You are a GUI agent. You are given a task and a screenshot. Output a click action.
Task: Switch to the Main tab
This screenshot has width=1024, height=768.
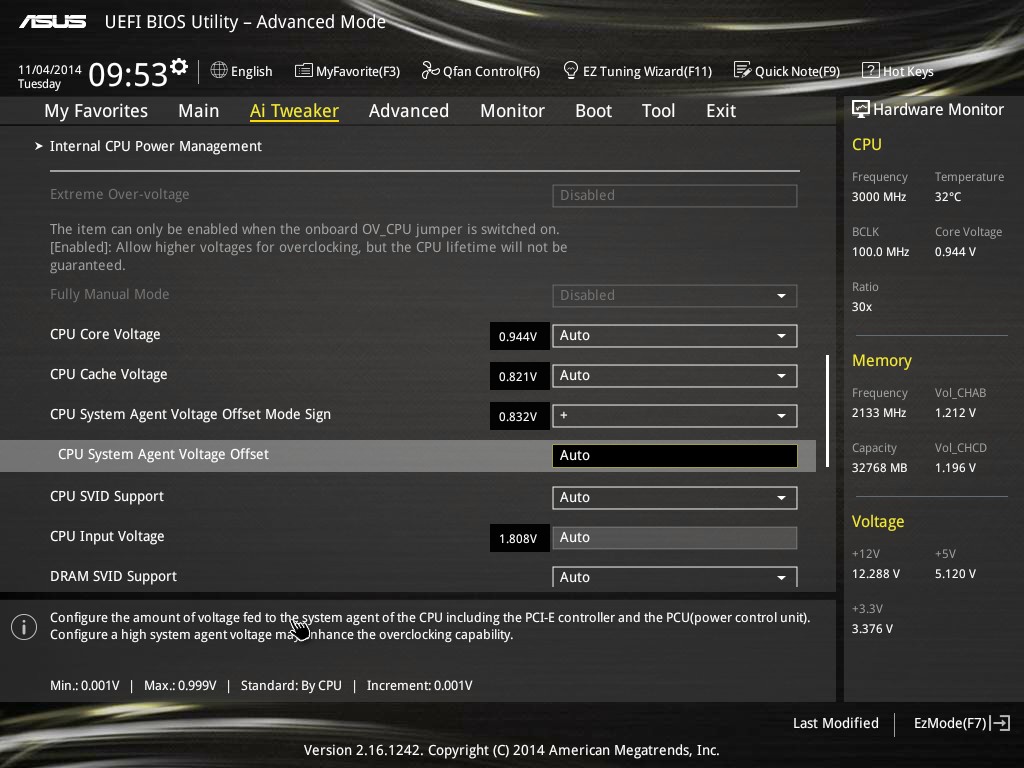tap(199, 111)
